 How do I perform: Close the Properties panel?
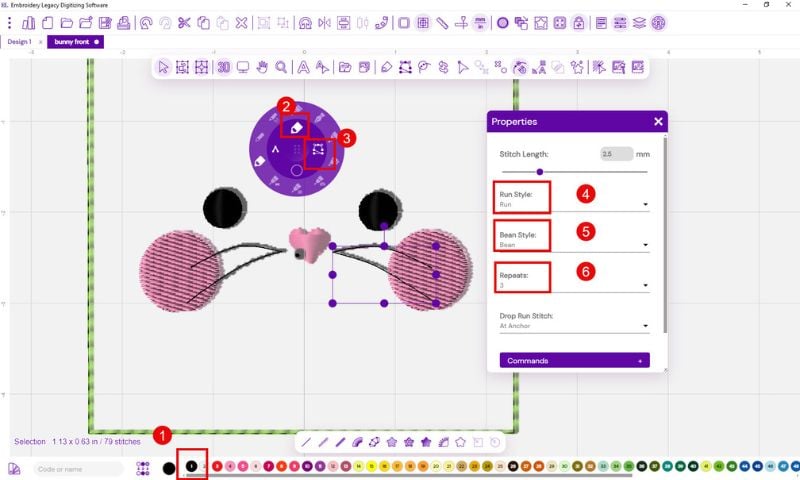pyautogui.click(x=658, y=121)
